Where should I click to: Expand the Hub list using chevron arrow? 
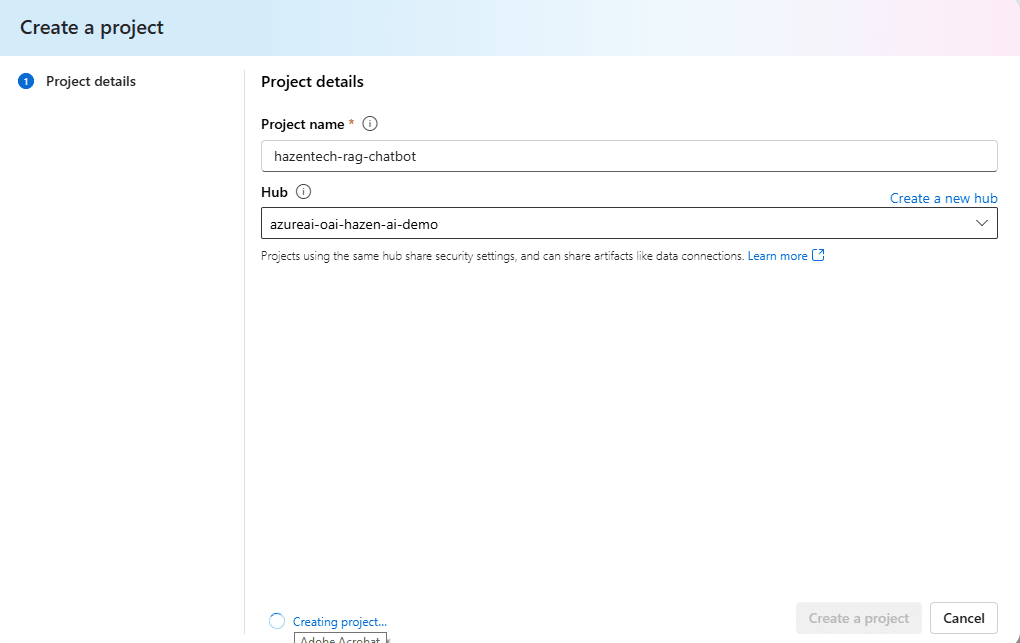click(x=981, y=223)
